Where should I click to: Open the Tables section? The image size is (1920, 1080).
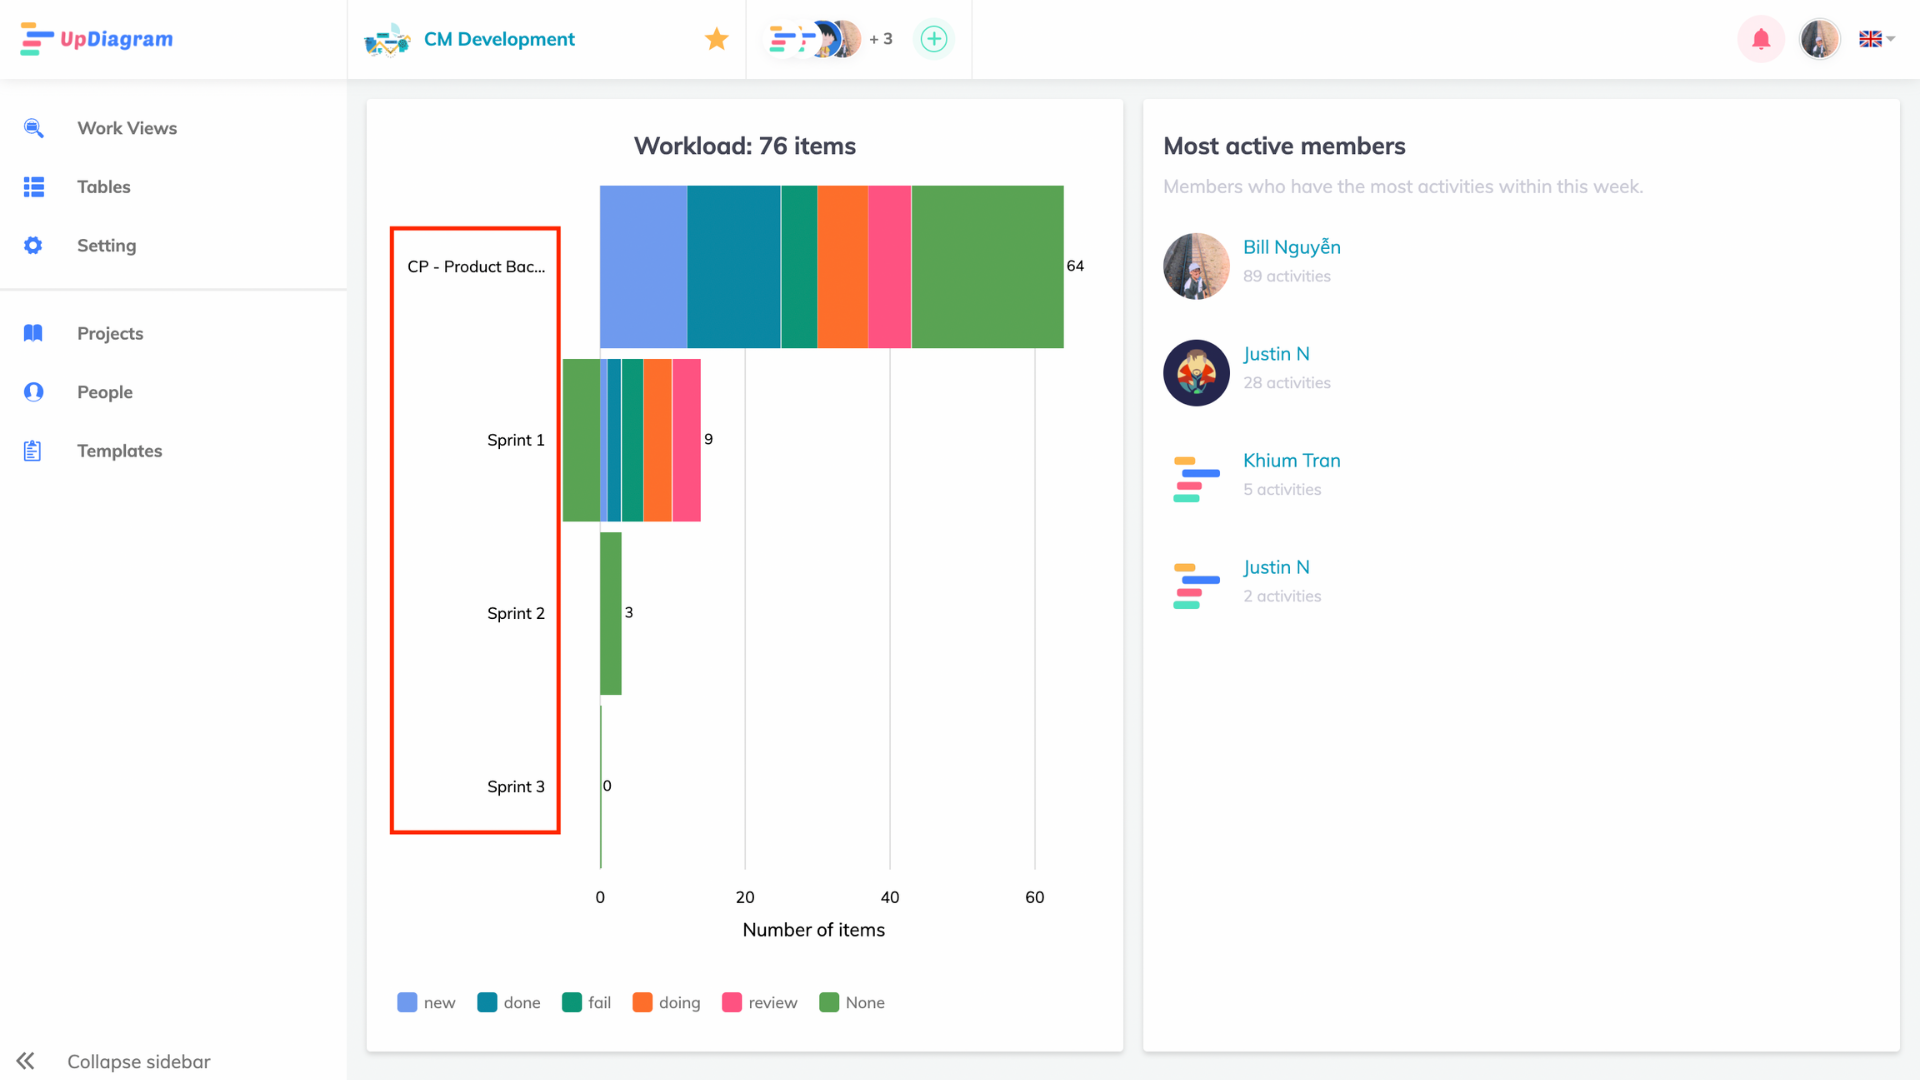[x=104, y=186]
